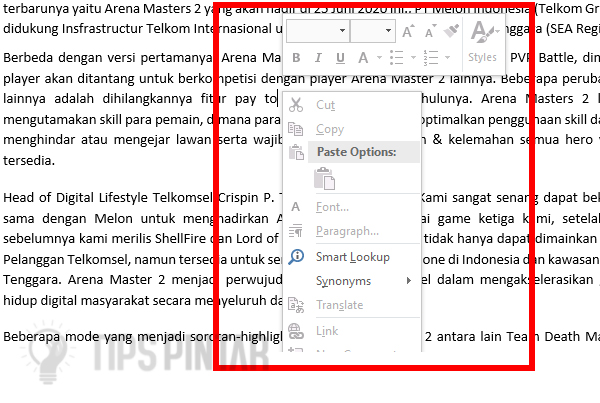
Task: Choose Translate from the context menu
Action: [340, 305]
